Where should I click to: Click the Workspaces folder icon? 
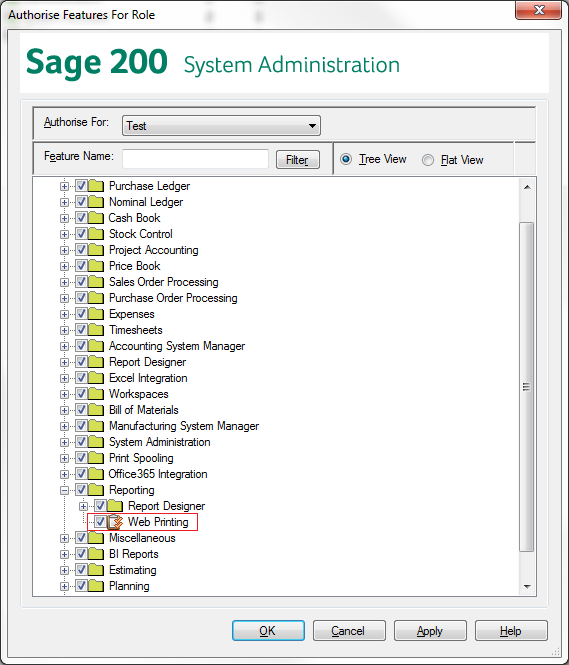(x=96, y=394)
